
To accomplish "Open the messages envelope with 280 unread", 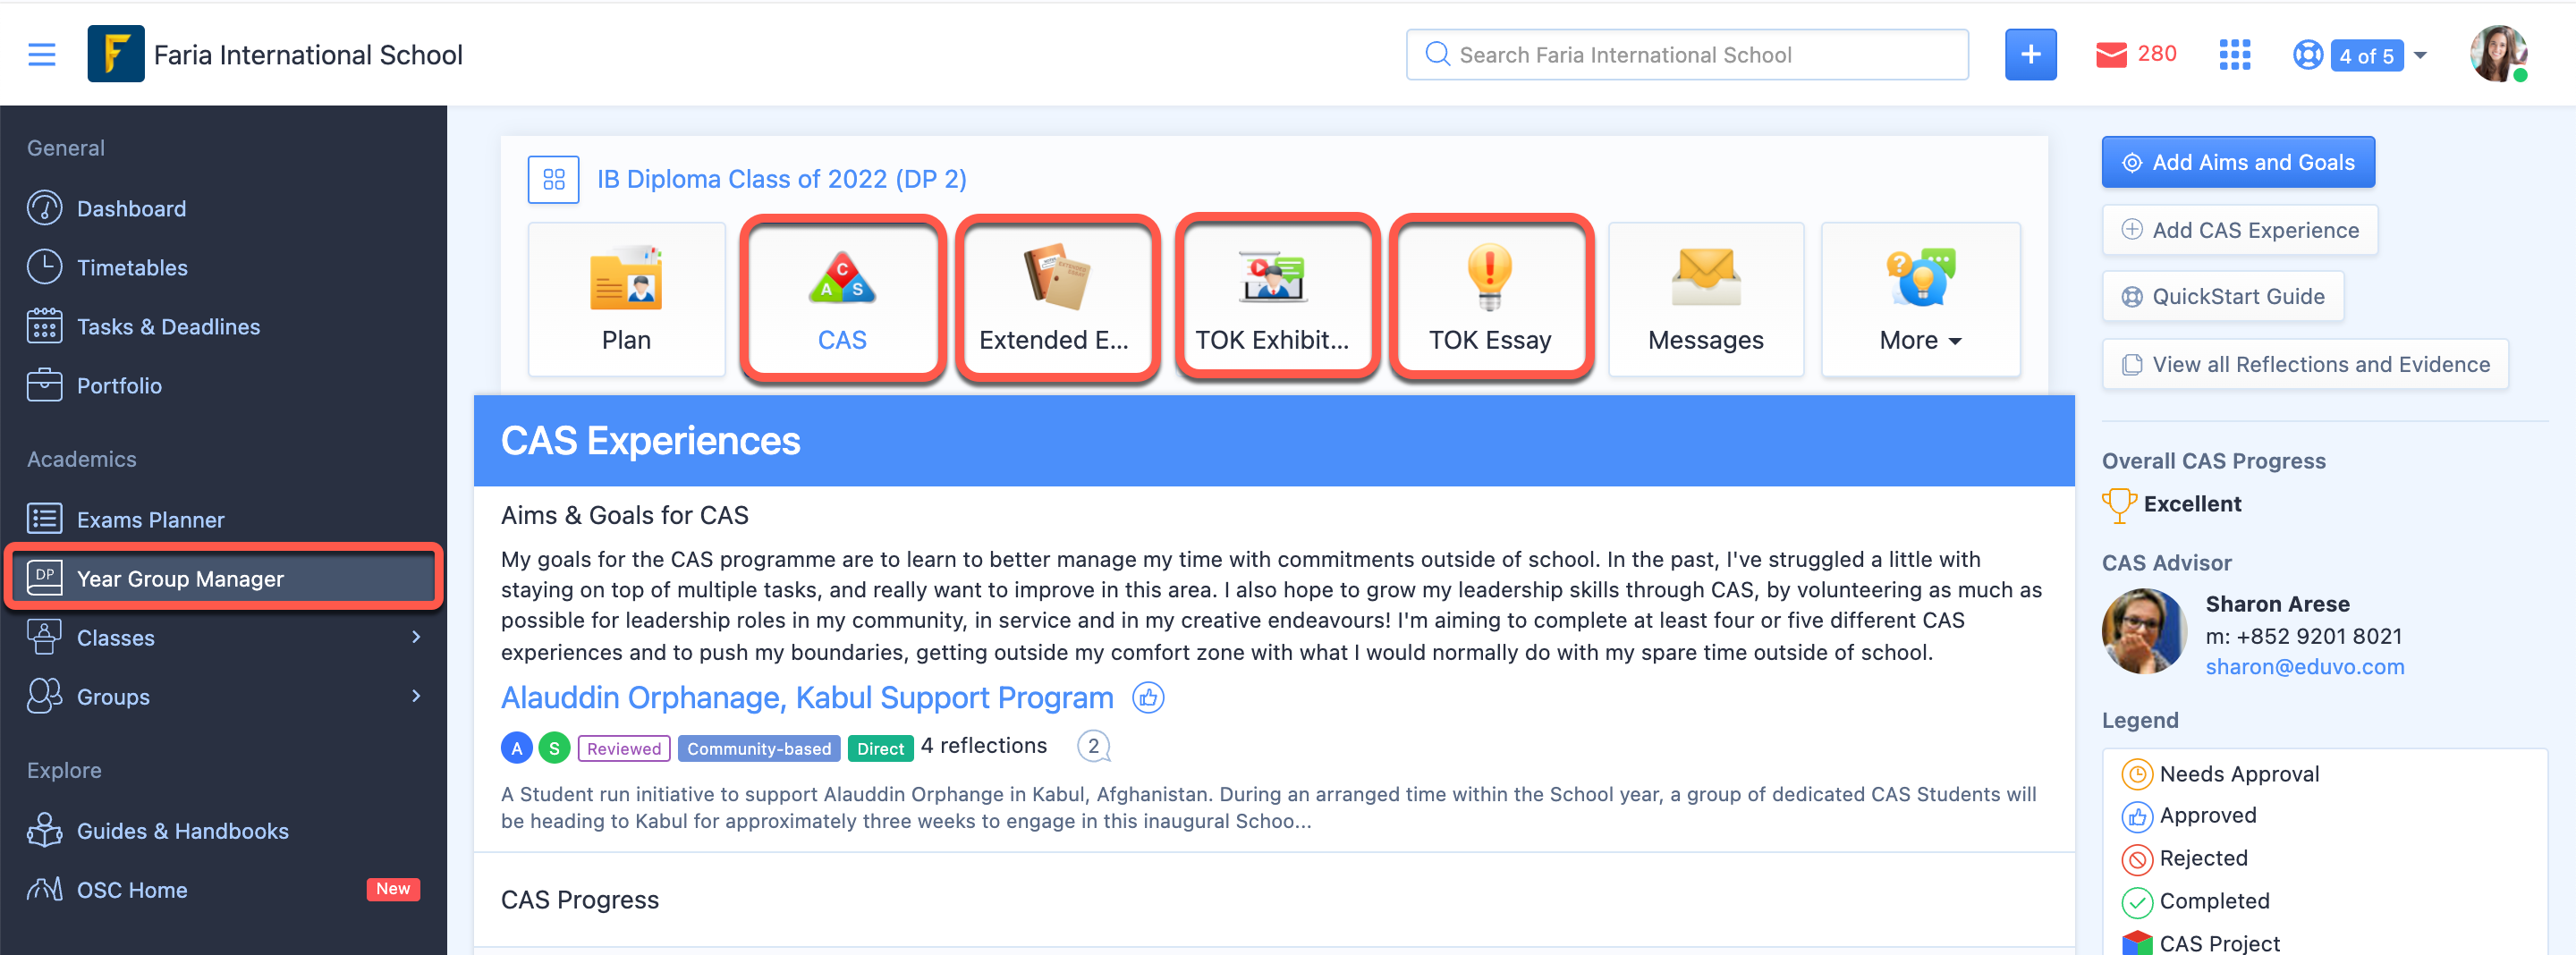I will point(2135,54).
